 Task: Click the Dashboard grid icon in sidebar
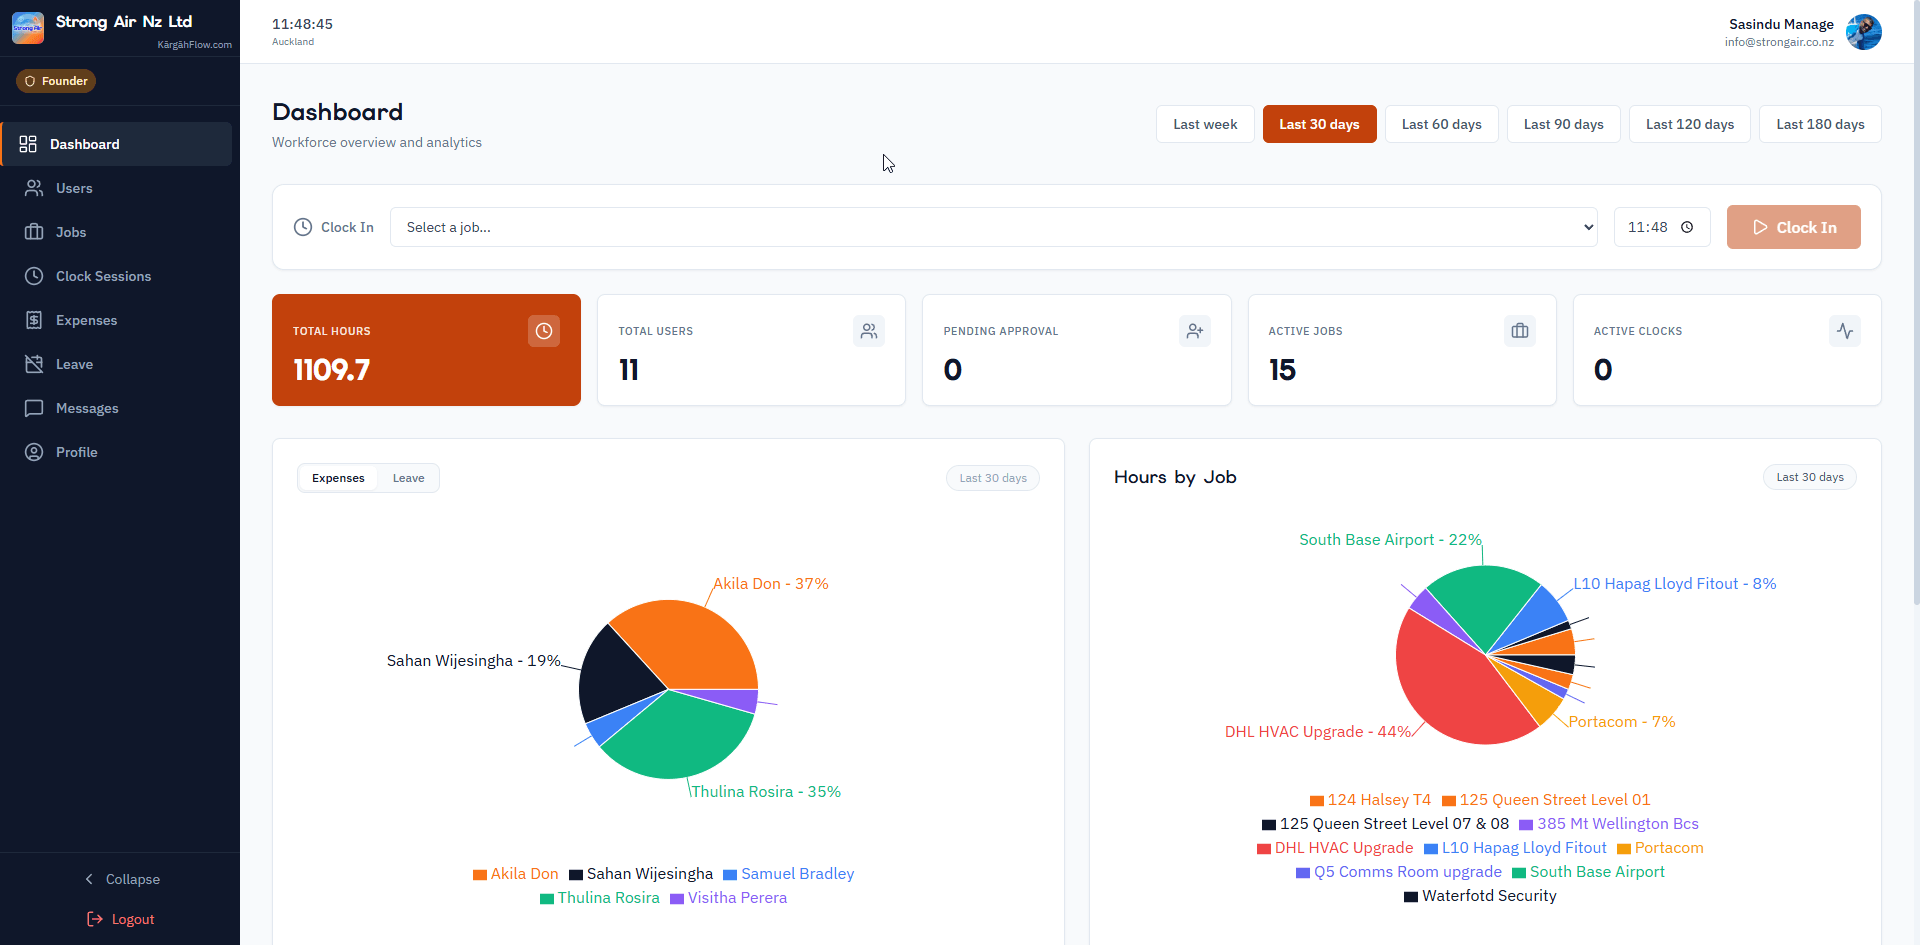(x=28, y=144)
